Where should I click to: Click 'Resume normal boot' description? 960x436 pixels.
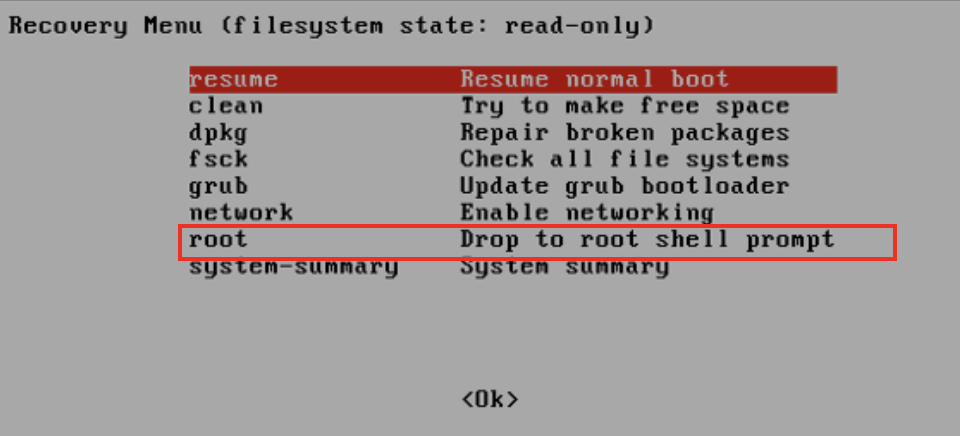pyautogui.click(x=594, y=80)
